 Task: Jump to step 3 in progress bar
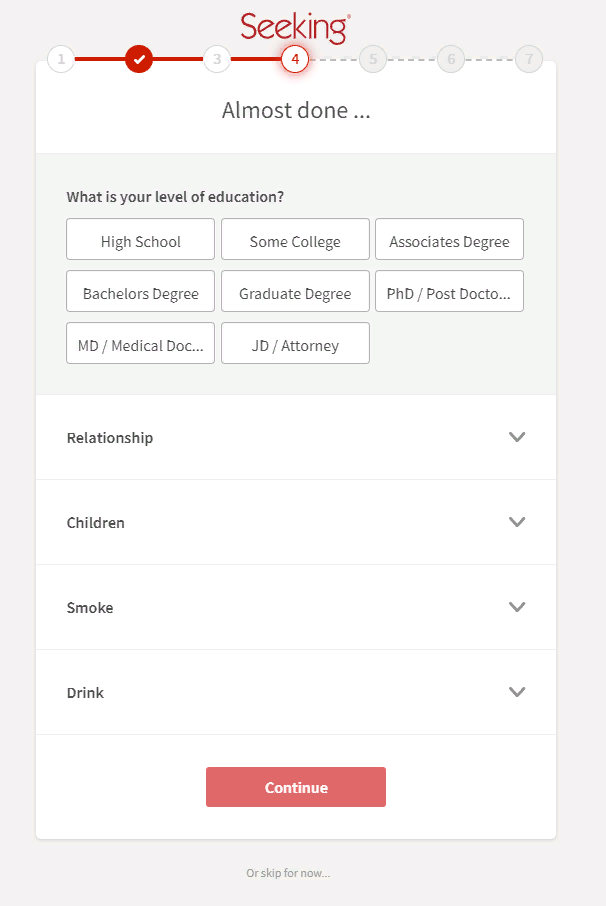click(217, 59)
